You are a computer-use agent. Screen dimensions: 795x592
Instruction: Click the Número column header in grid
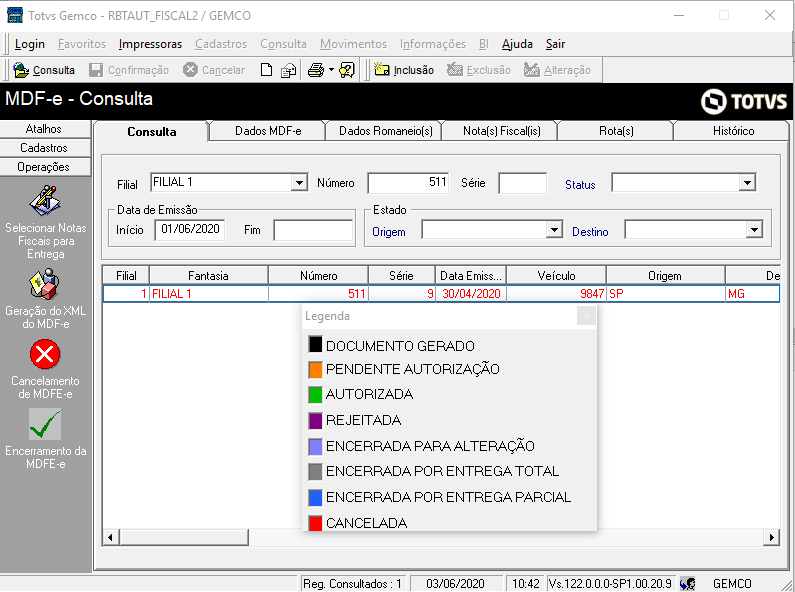(318, 276)
